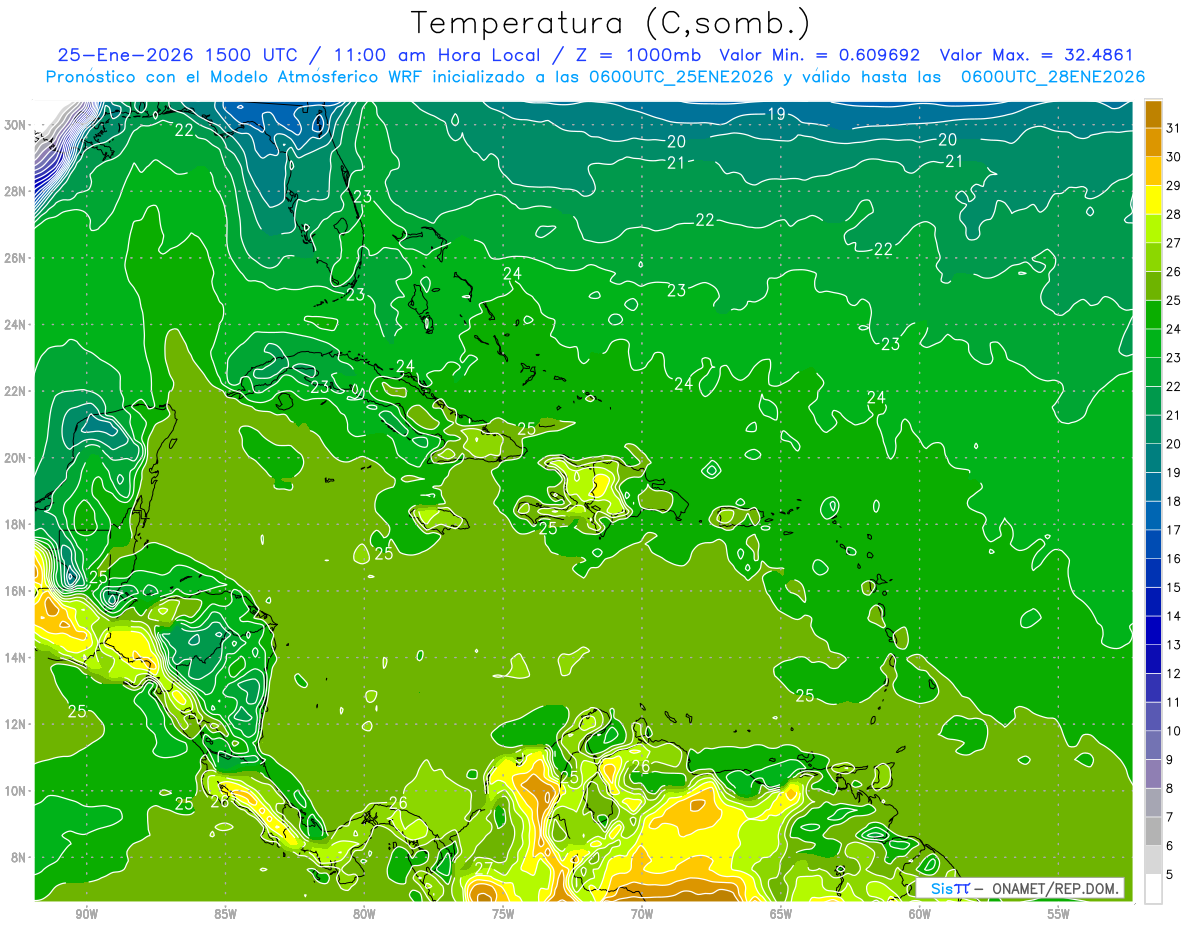
Task: Click the 18N latitude axis label
Action: 16,524
